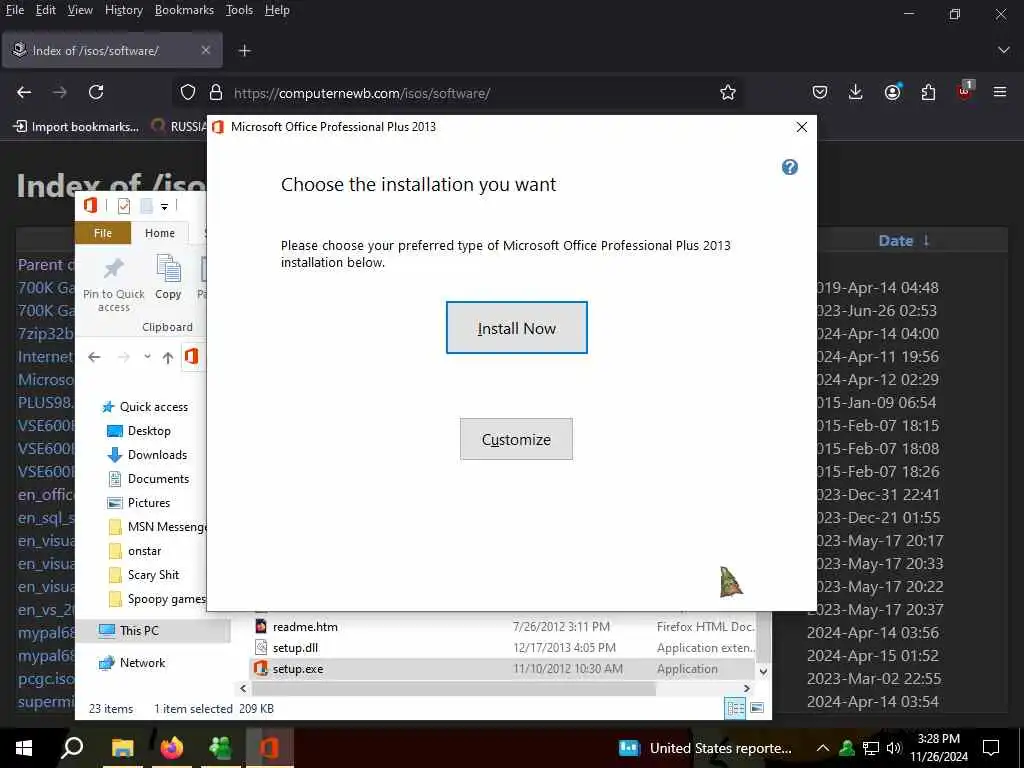Open the Firefox shield tracking protection icon
Image resolution: width=1024 pixels, height=768 pixels.
[x=188, y=93]
